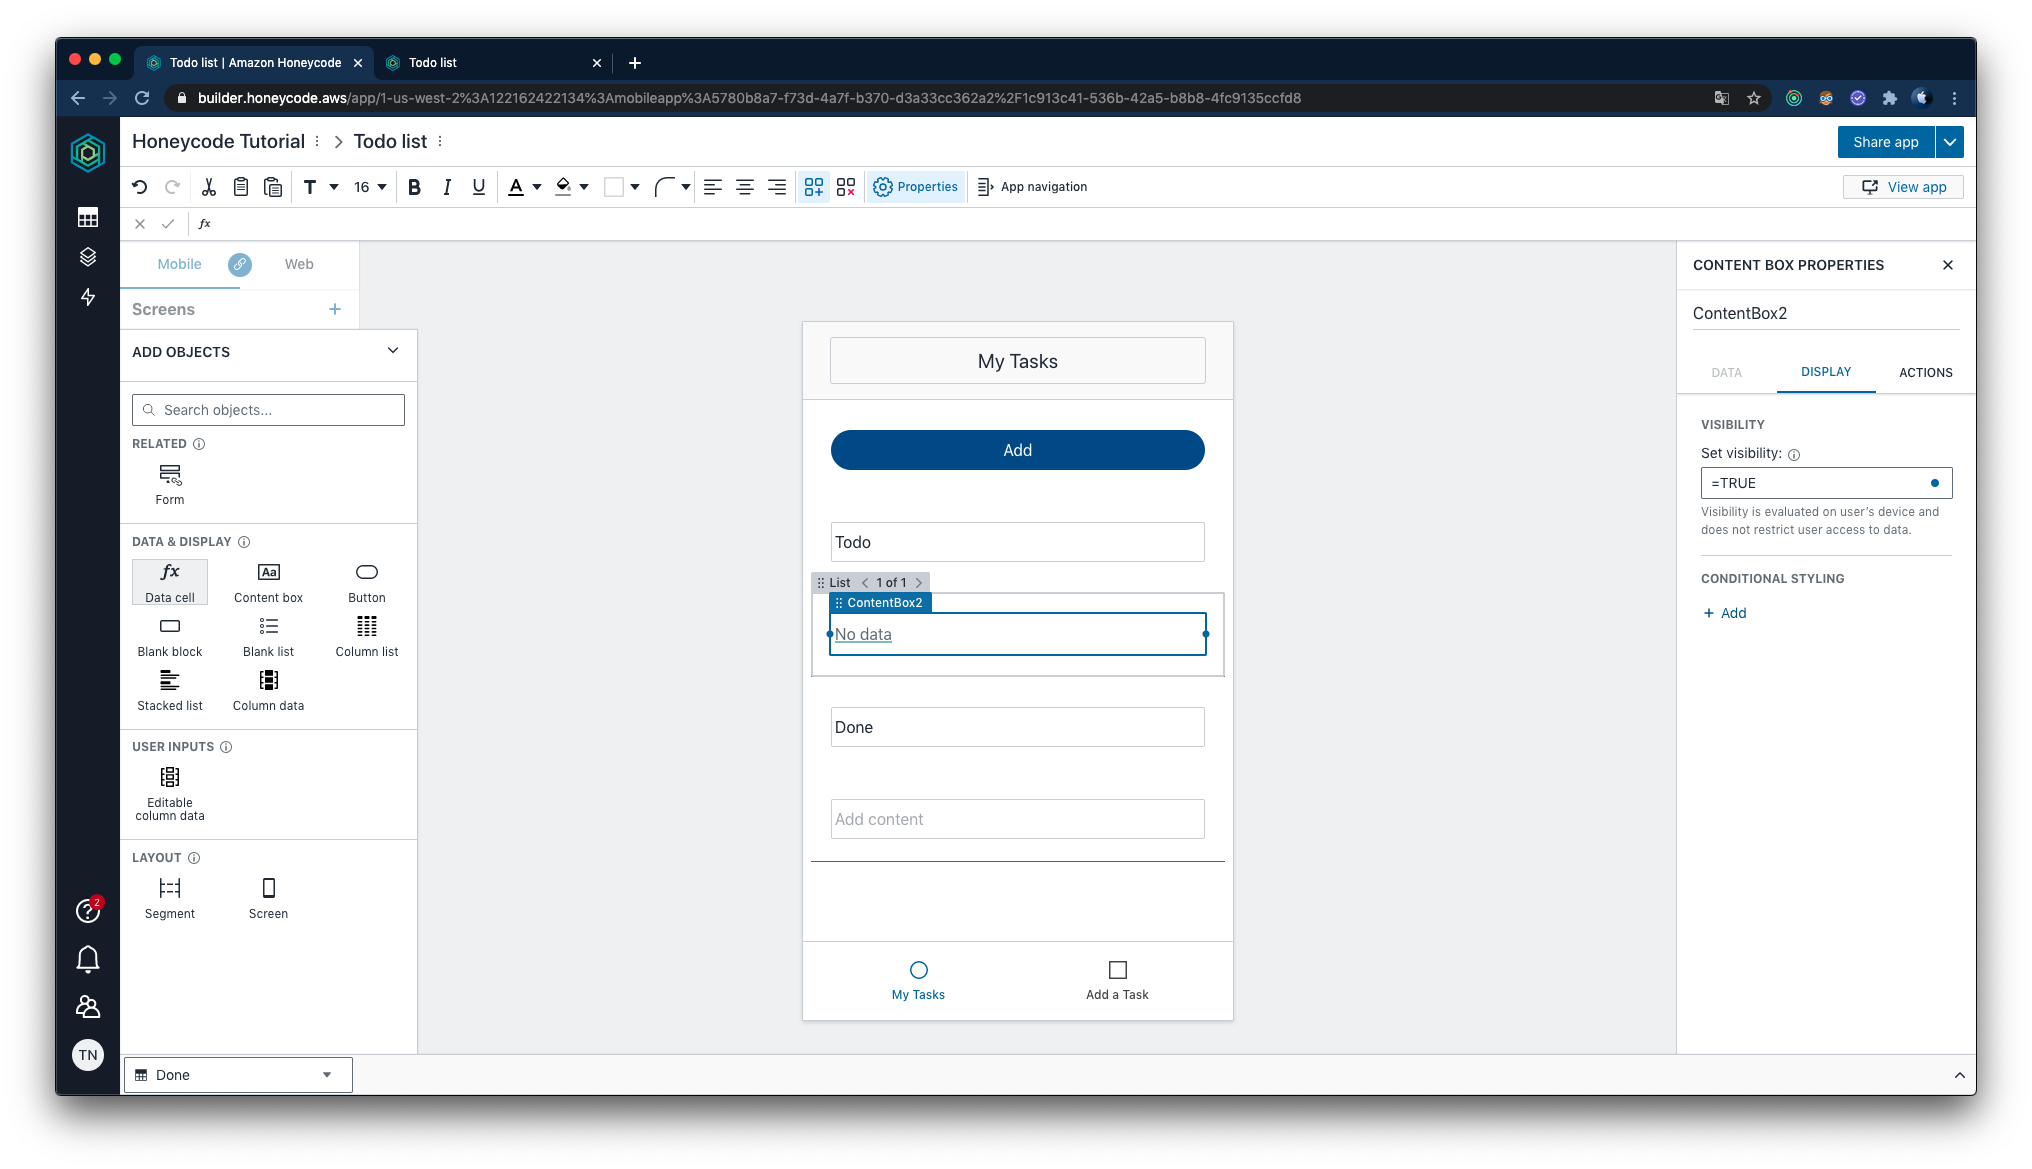Select the Content box object
This screenshot has width=2032, height=1169.
[x=268, y=582]
